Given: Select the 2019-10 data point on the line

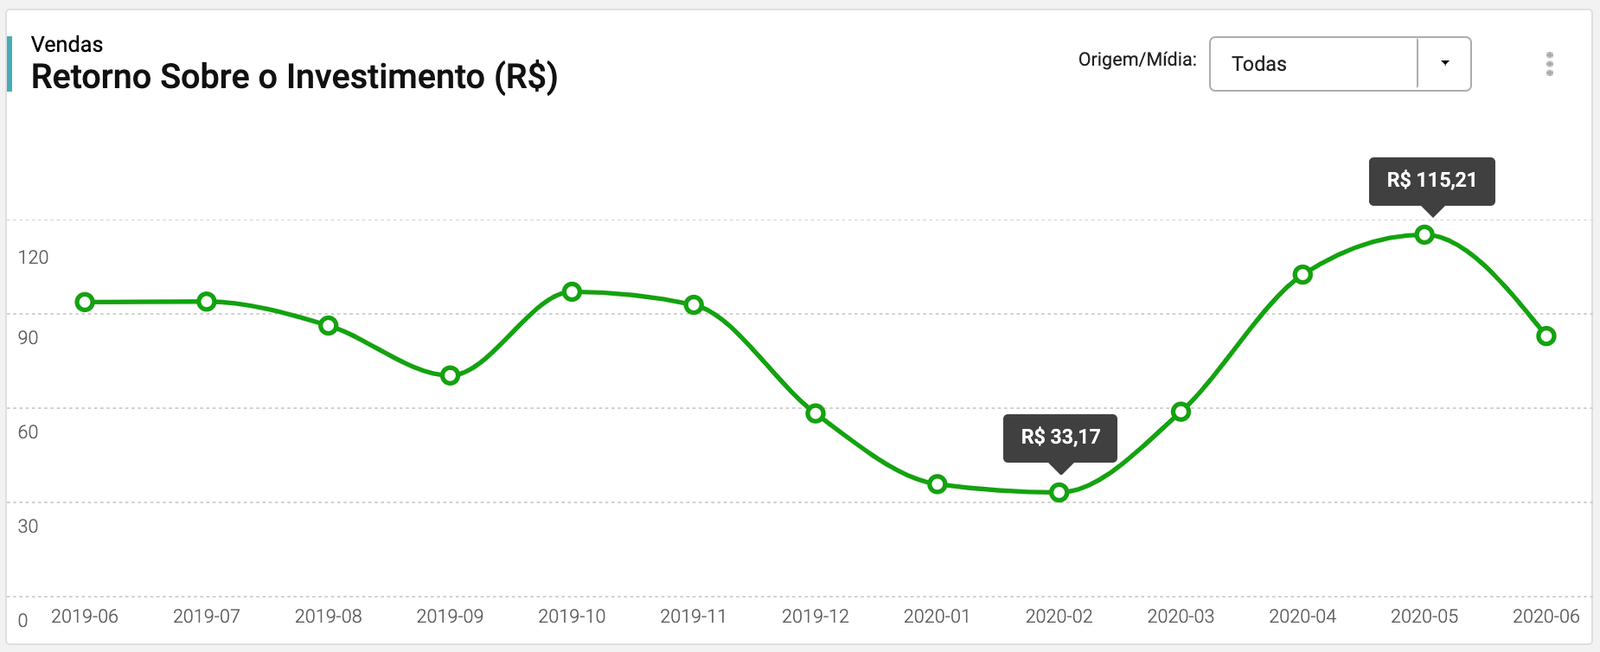Looking at the screenshot, I should pyautogui.click(x=572, y=292).
